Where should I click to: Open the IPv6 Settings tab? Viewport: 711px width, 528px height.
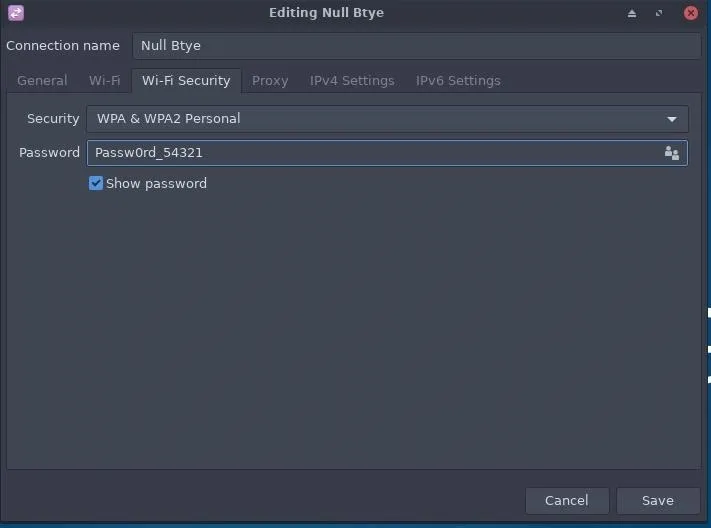458,81
